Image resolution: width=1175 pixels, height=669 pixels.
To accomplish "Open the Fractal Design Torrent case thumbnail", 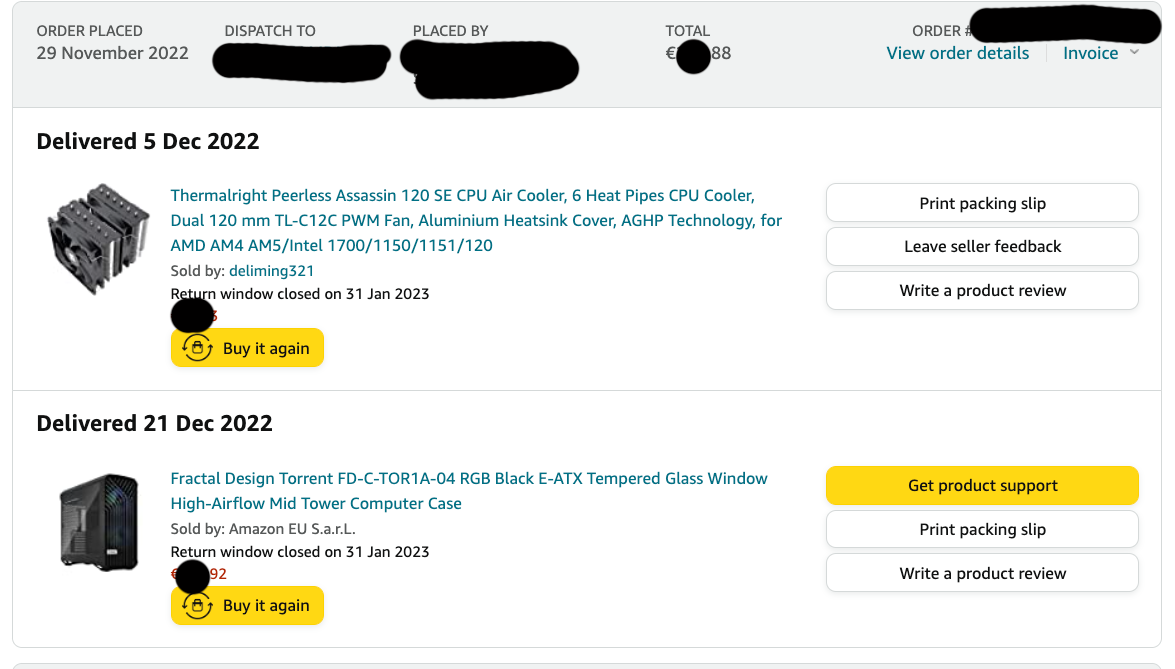I will (98, 522).
